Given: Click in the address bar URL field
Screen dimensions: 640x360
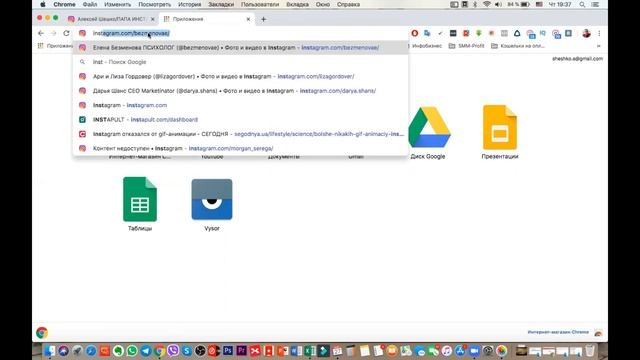Looking at the screenshot, I should coord(241,33).
